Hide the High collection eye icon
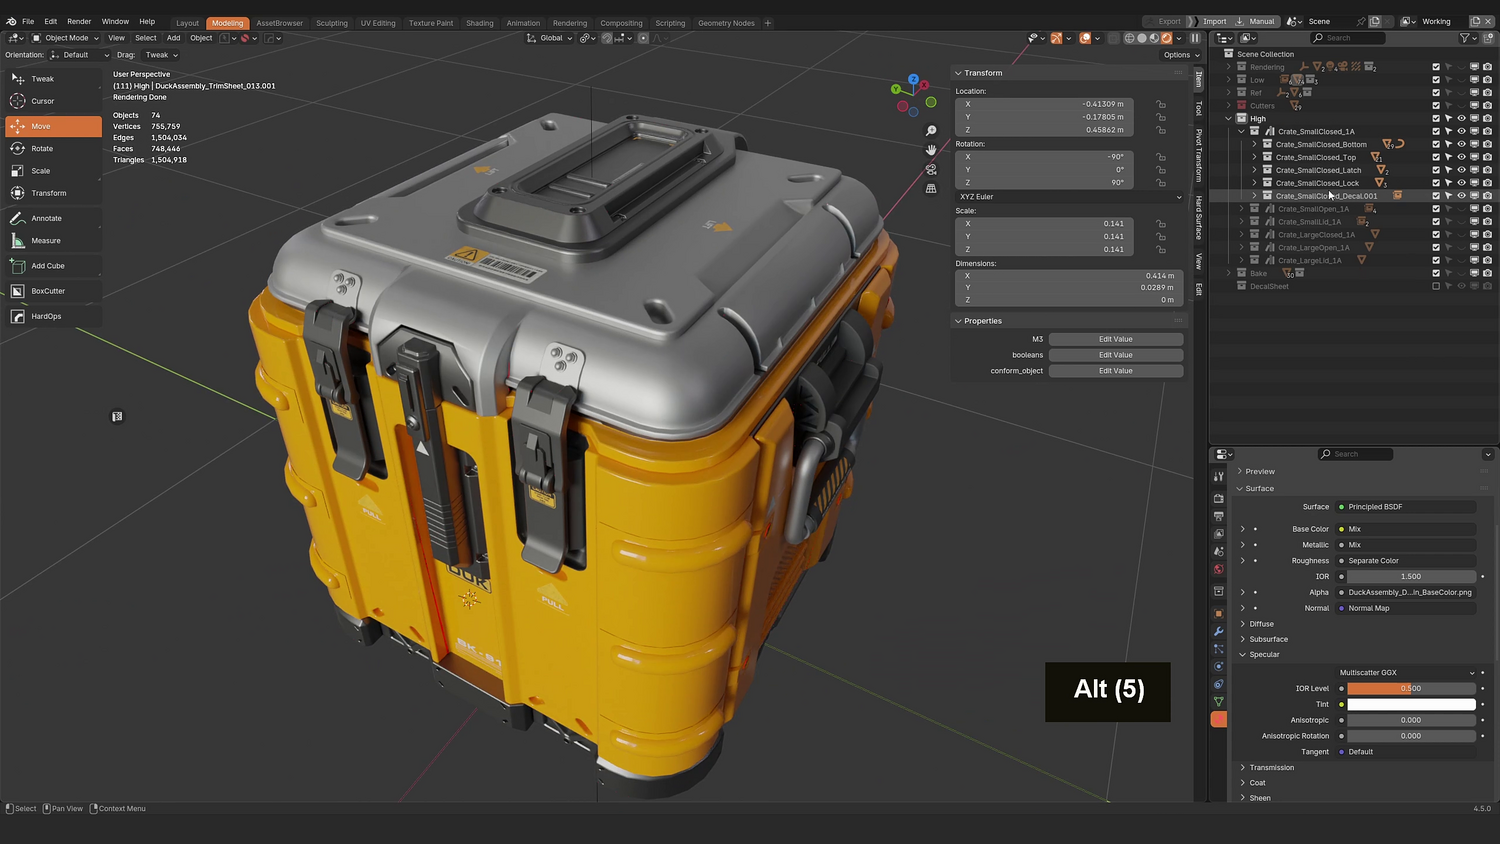The image size is (1500, 844). (1461, 118)
